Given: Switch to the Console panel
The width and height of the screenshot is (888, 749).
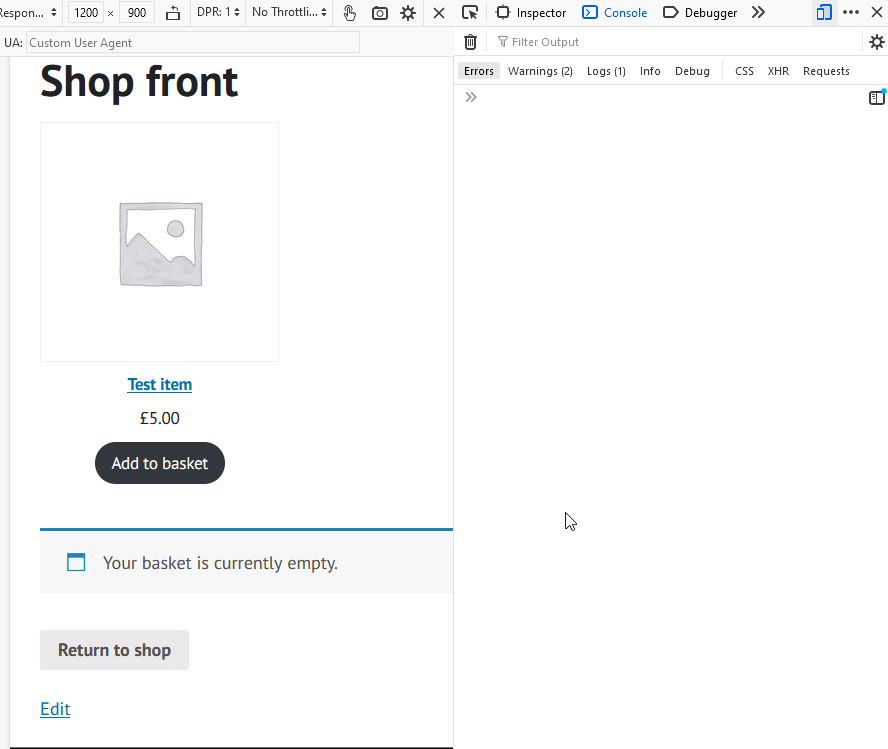Looking at the screenshot, I should [614, 12].
